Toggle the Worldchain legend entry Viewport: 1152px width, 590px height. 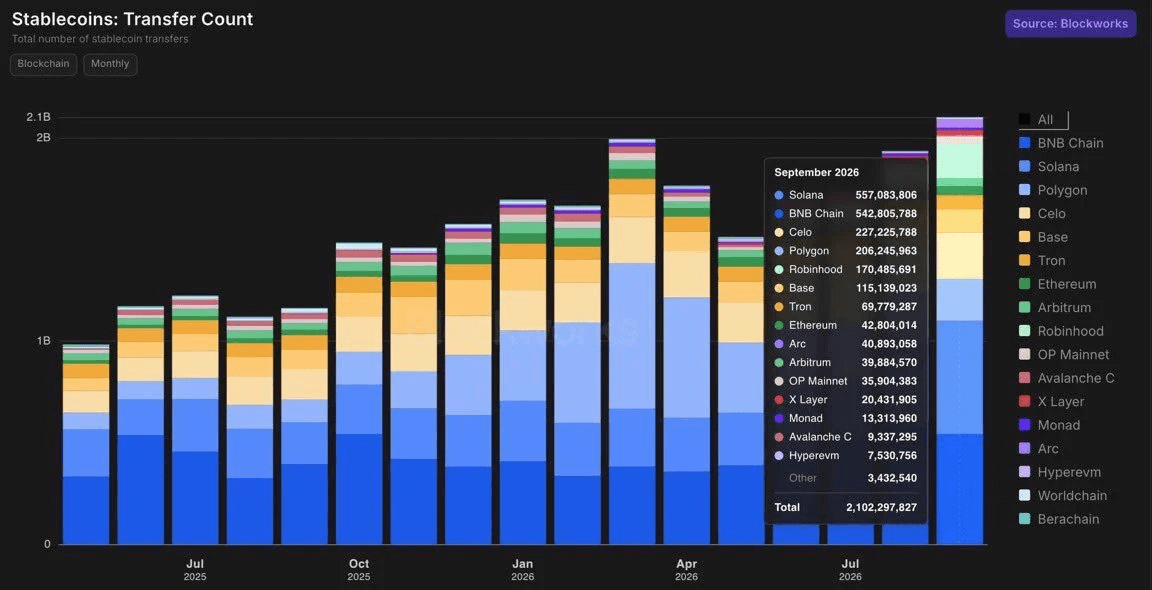point(1062,496)
